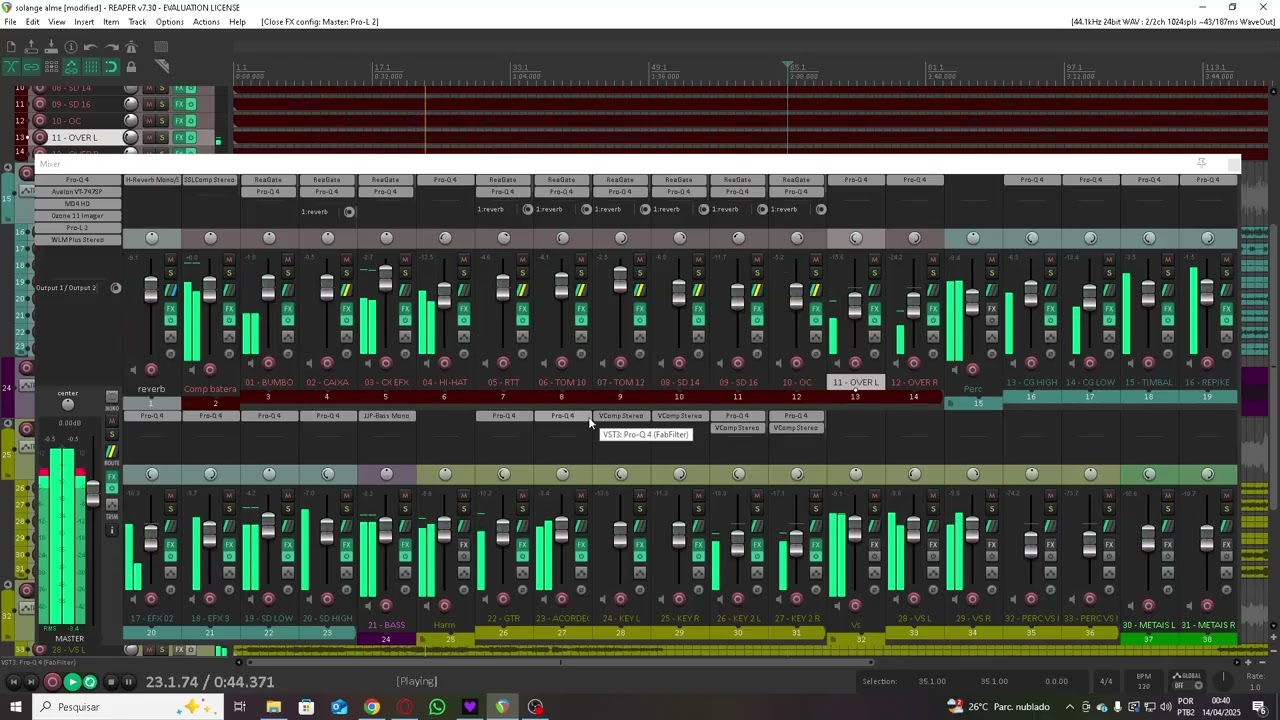The height and width of the screenshot is (720, 1280).
Task: Open the FX chain on 02 - CAIXA strip
Action: coord(346,309)
